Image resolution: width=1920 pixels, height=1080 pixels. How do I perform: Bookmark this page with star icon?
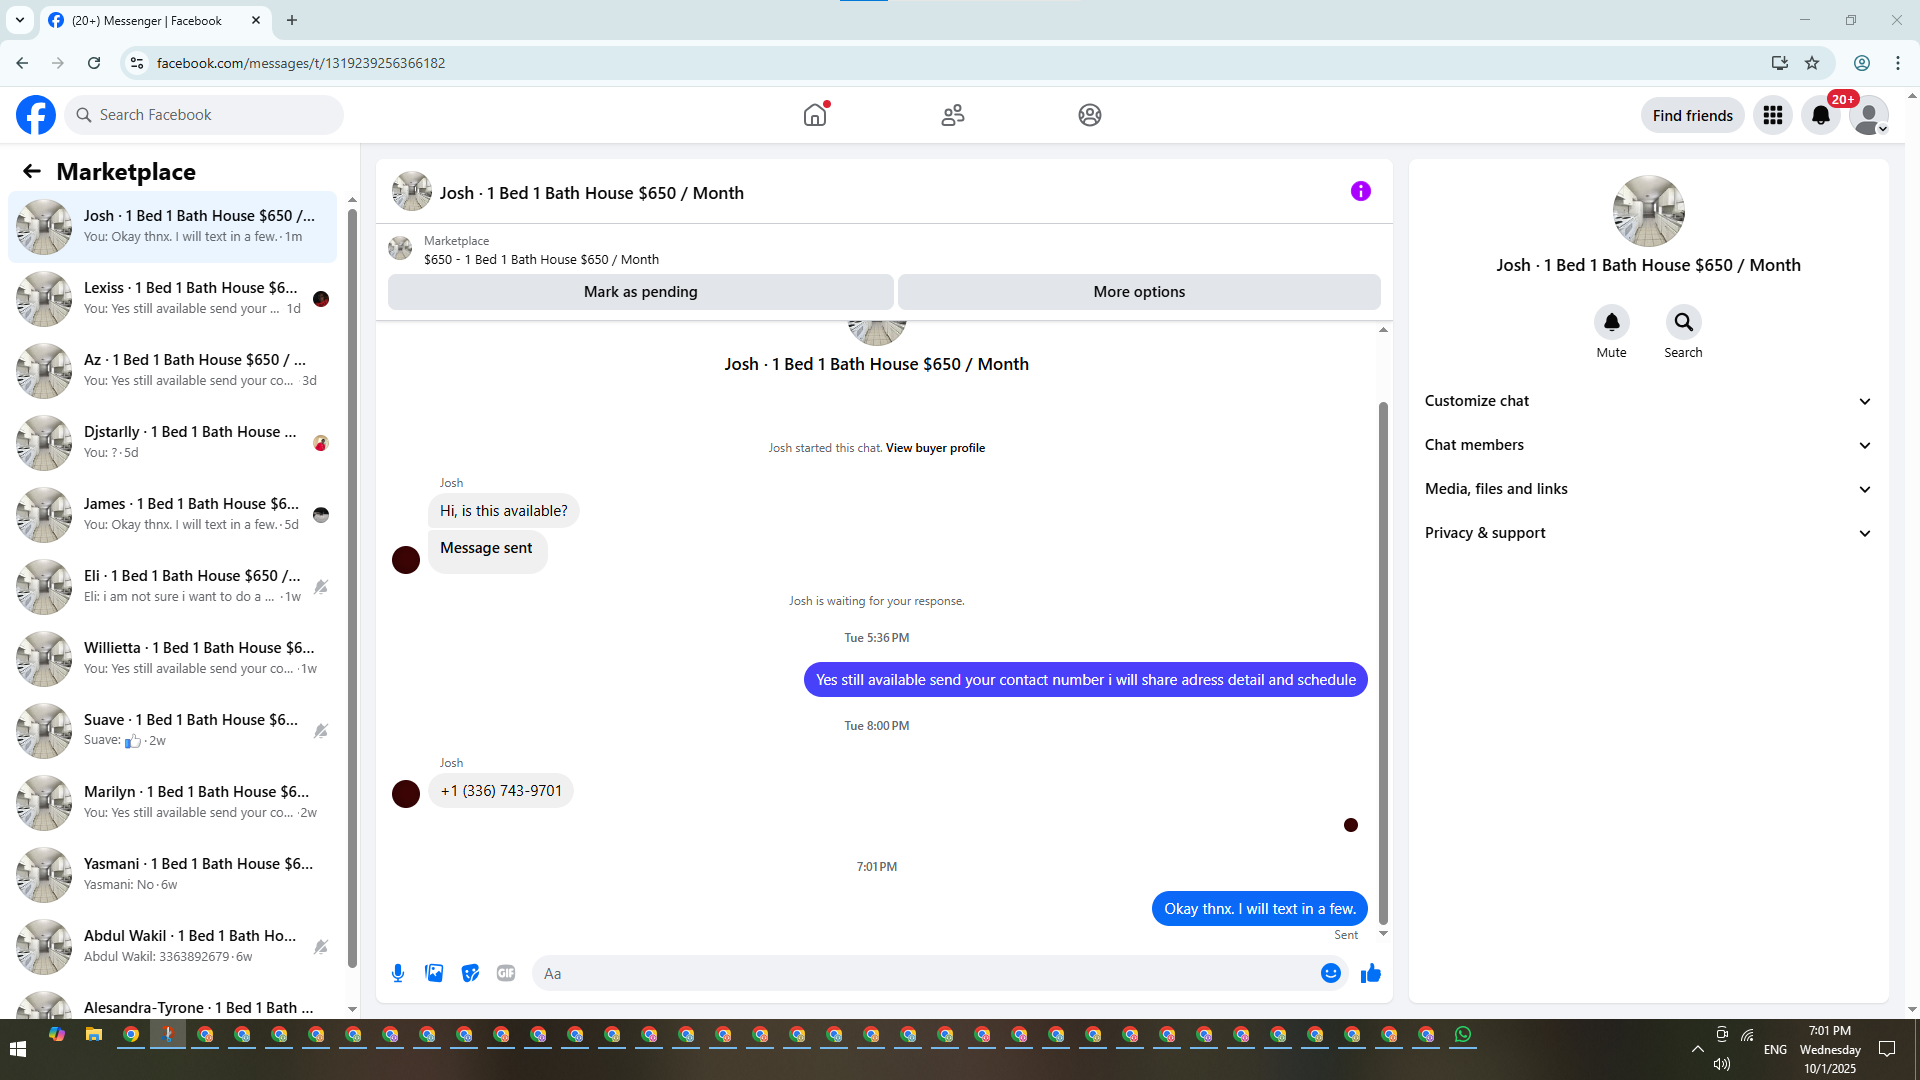1812,63
